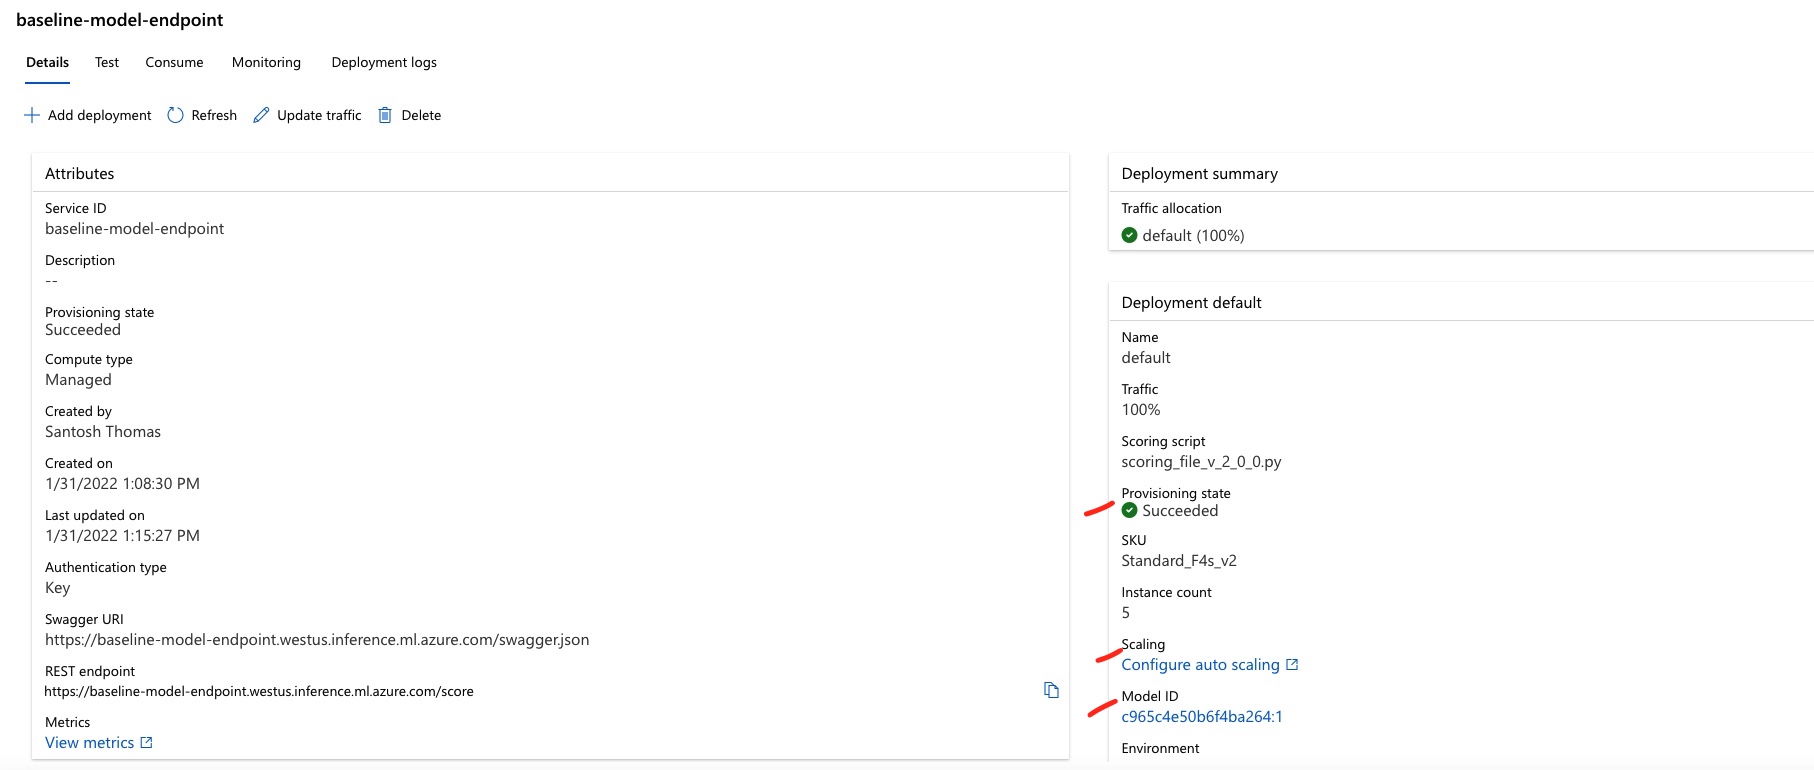
Task: Click Created on value 1/31/2022 1:08:30 PM
Action: (122, 483)
